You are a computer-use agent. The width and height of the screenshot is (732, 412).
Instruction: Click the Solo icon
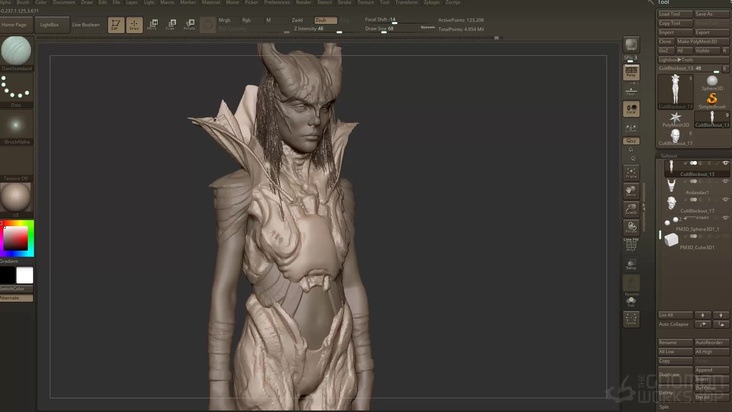[631, 301]
